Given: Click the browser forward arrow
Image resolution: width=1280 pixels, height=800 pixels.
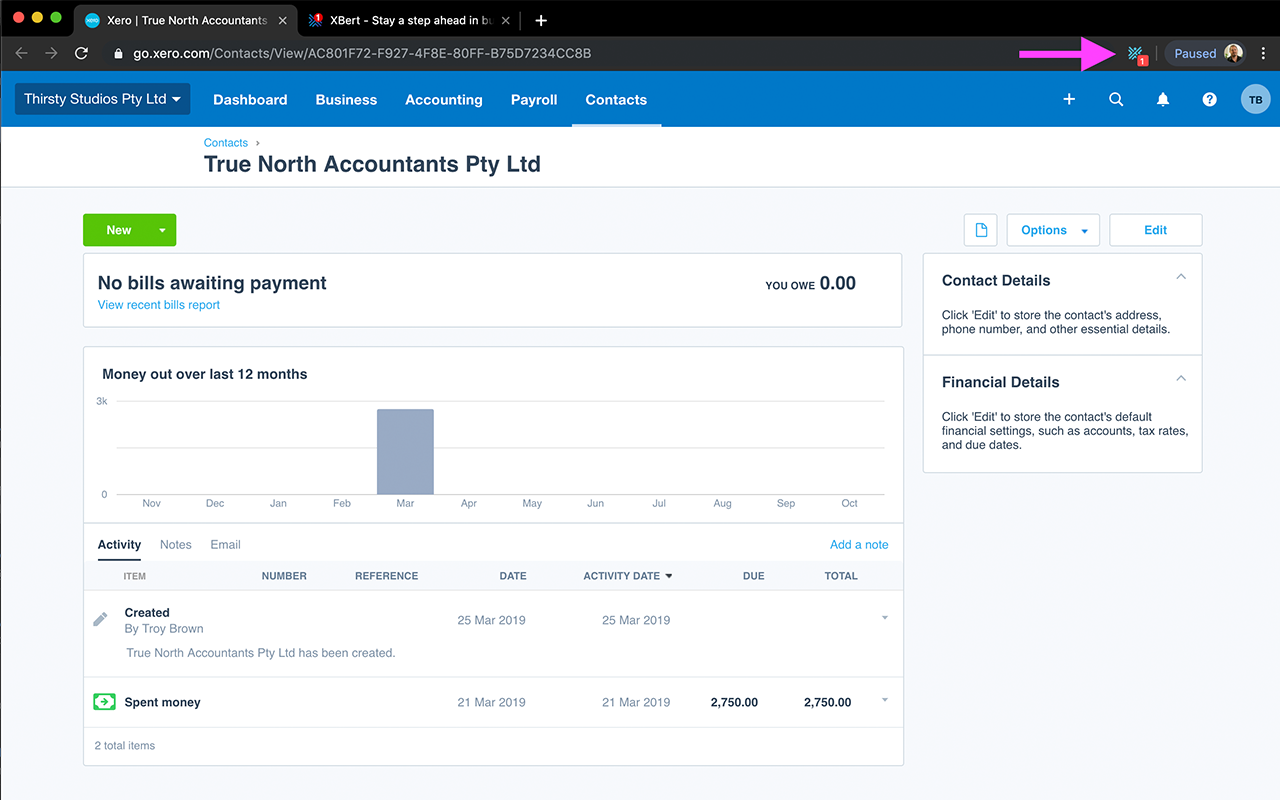Looking at the screenshot, I should point(52,53).
